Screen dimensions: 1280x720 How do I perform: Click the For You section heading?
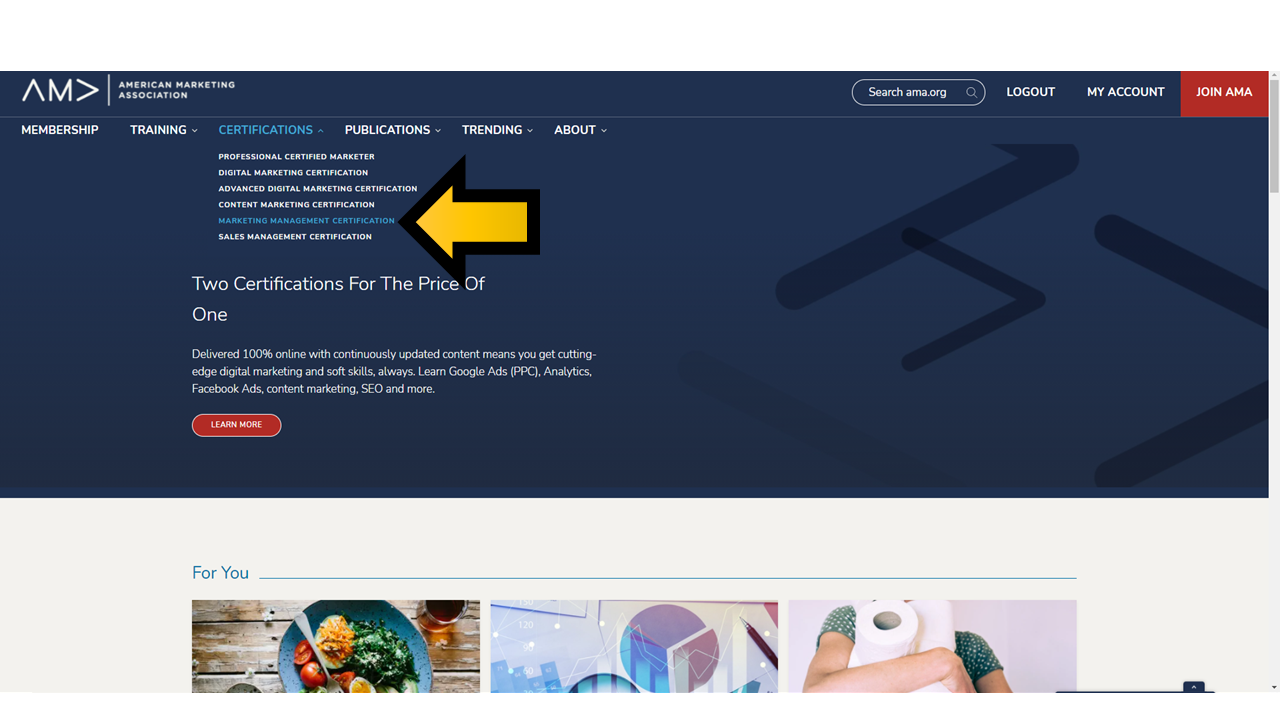pos(220,573)
